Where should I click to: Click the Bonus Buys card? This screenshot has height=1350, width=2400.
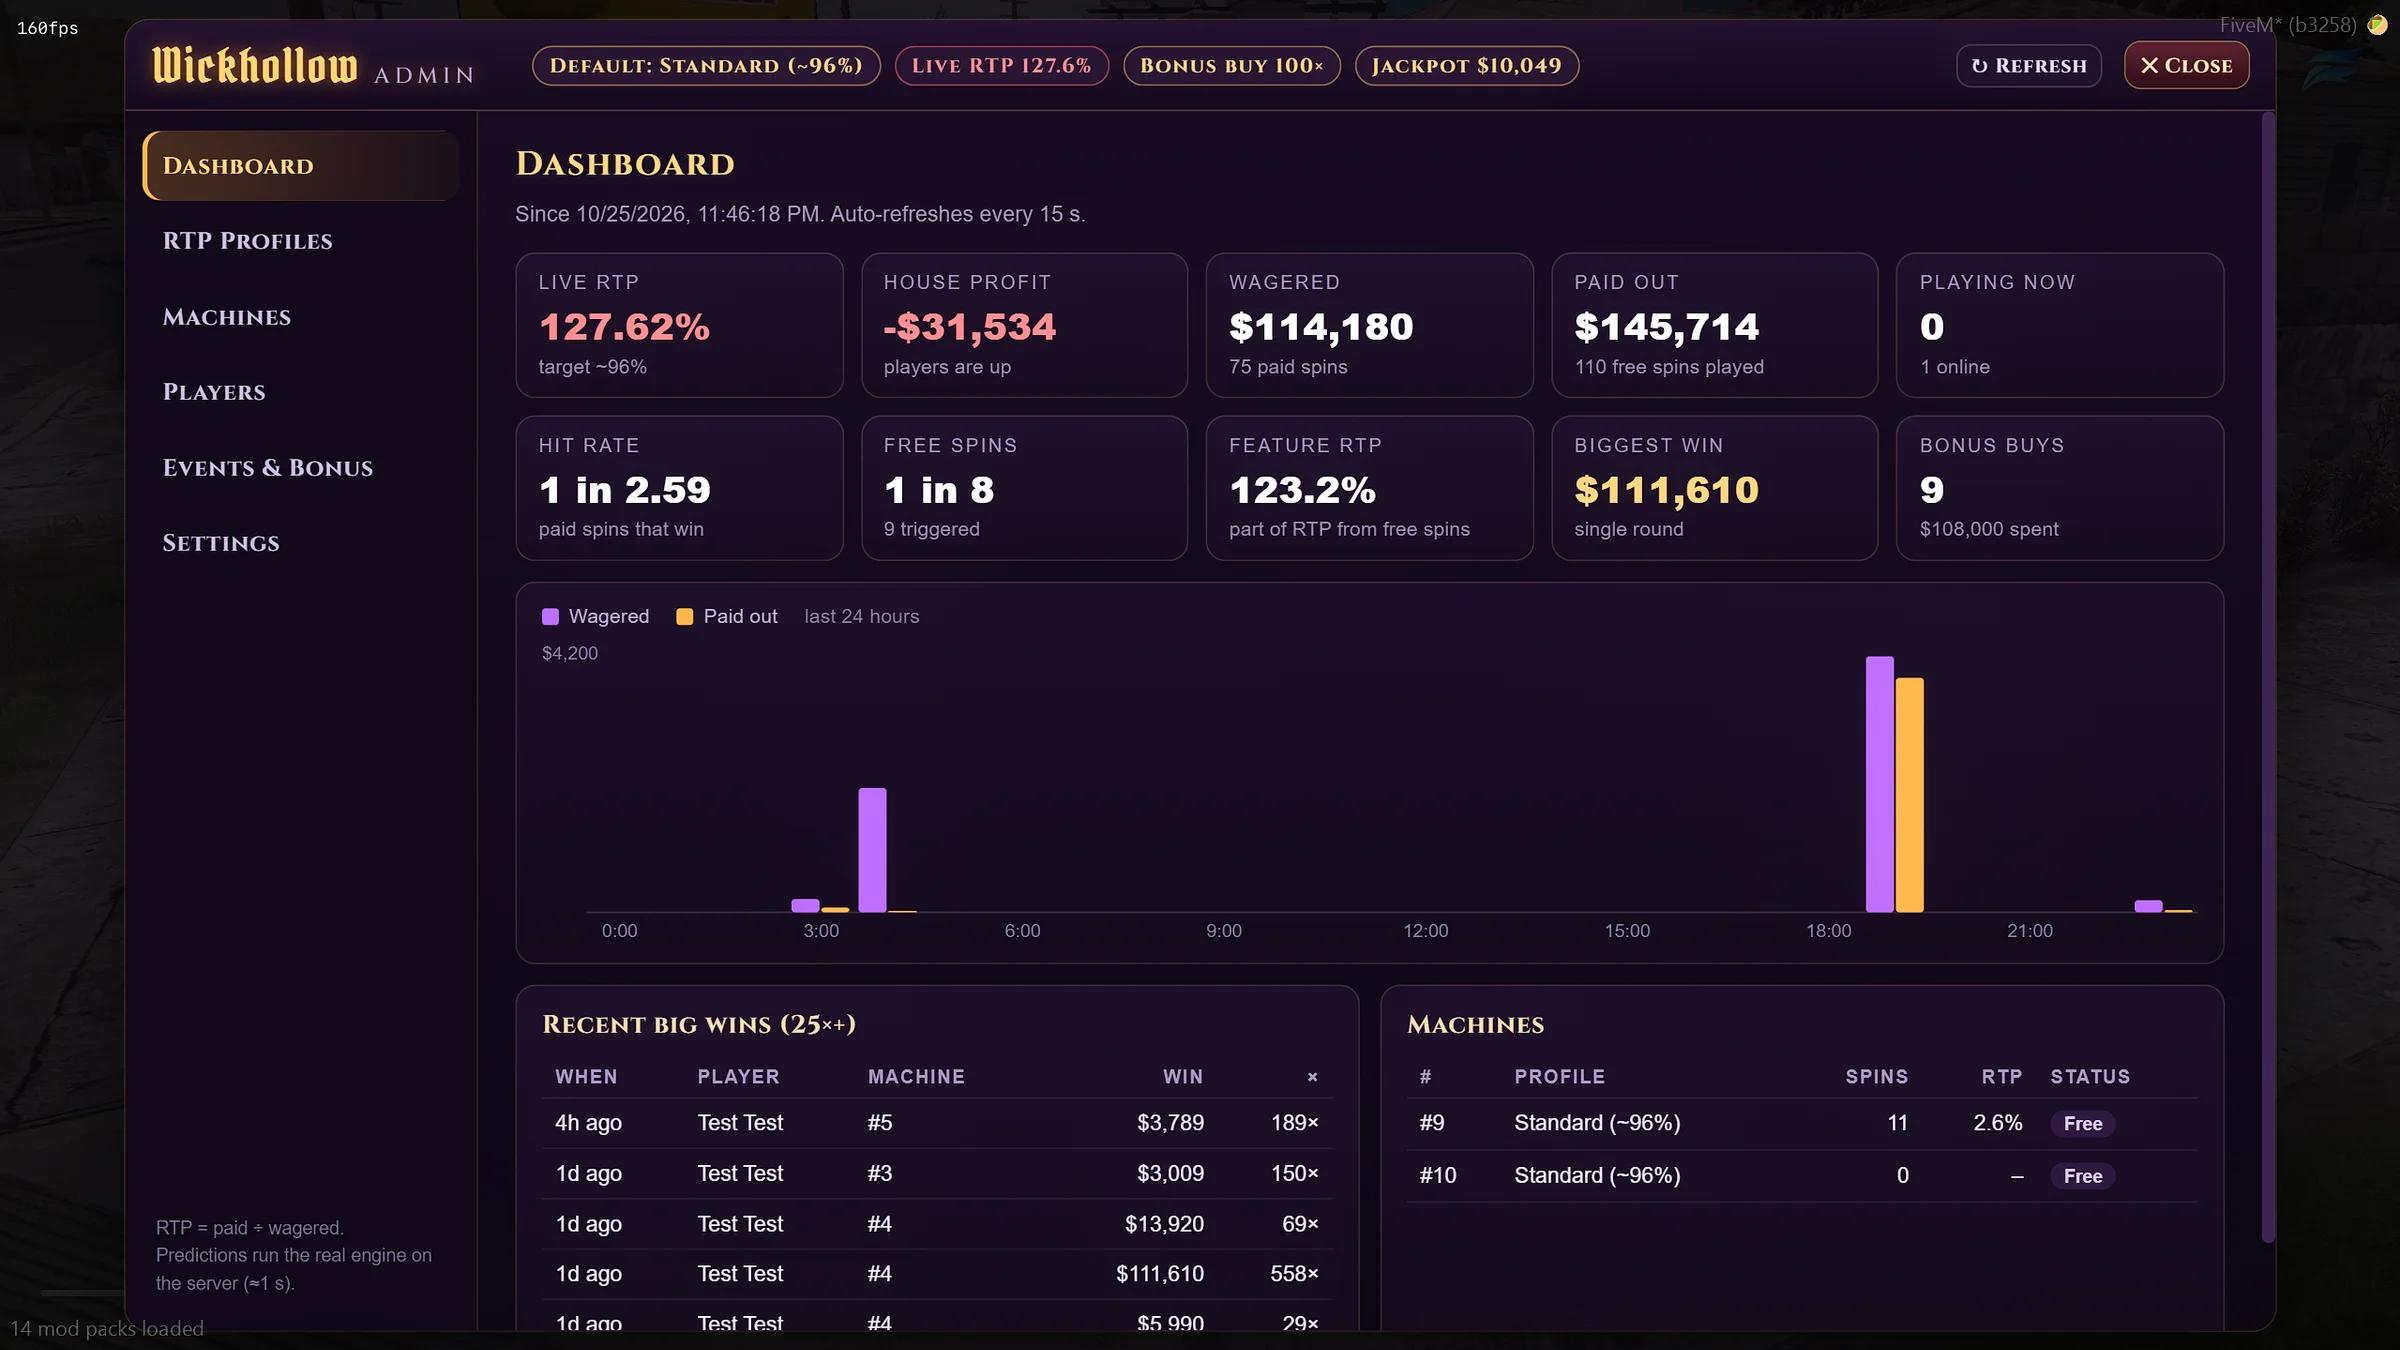click(2059, 488)
